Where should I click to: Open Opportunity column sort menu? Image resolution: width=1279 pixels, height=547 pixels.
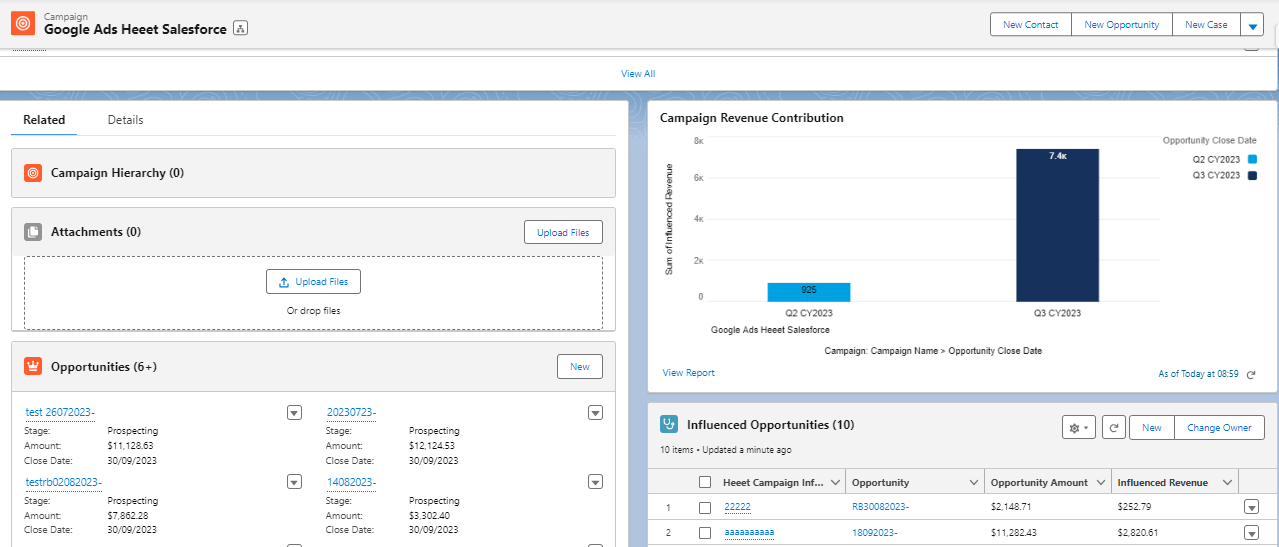pos(974,483)
